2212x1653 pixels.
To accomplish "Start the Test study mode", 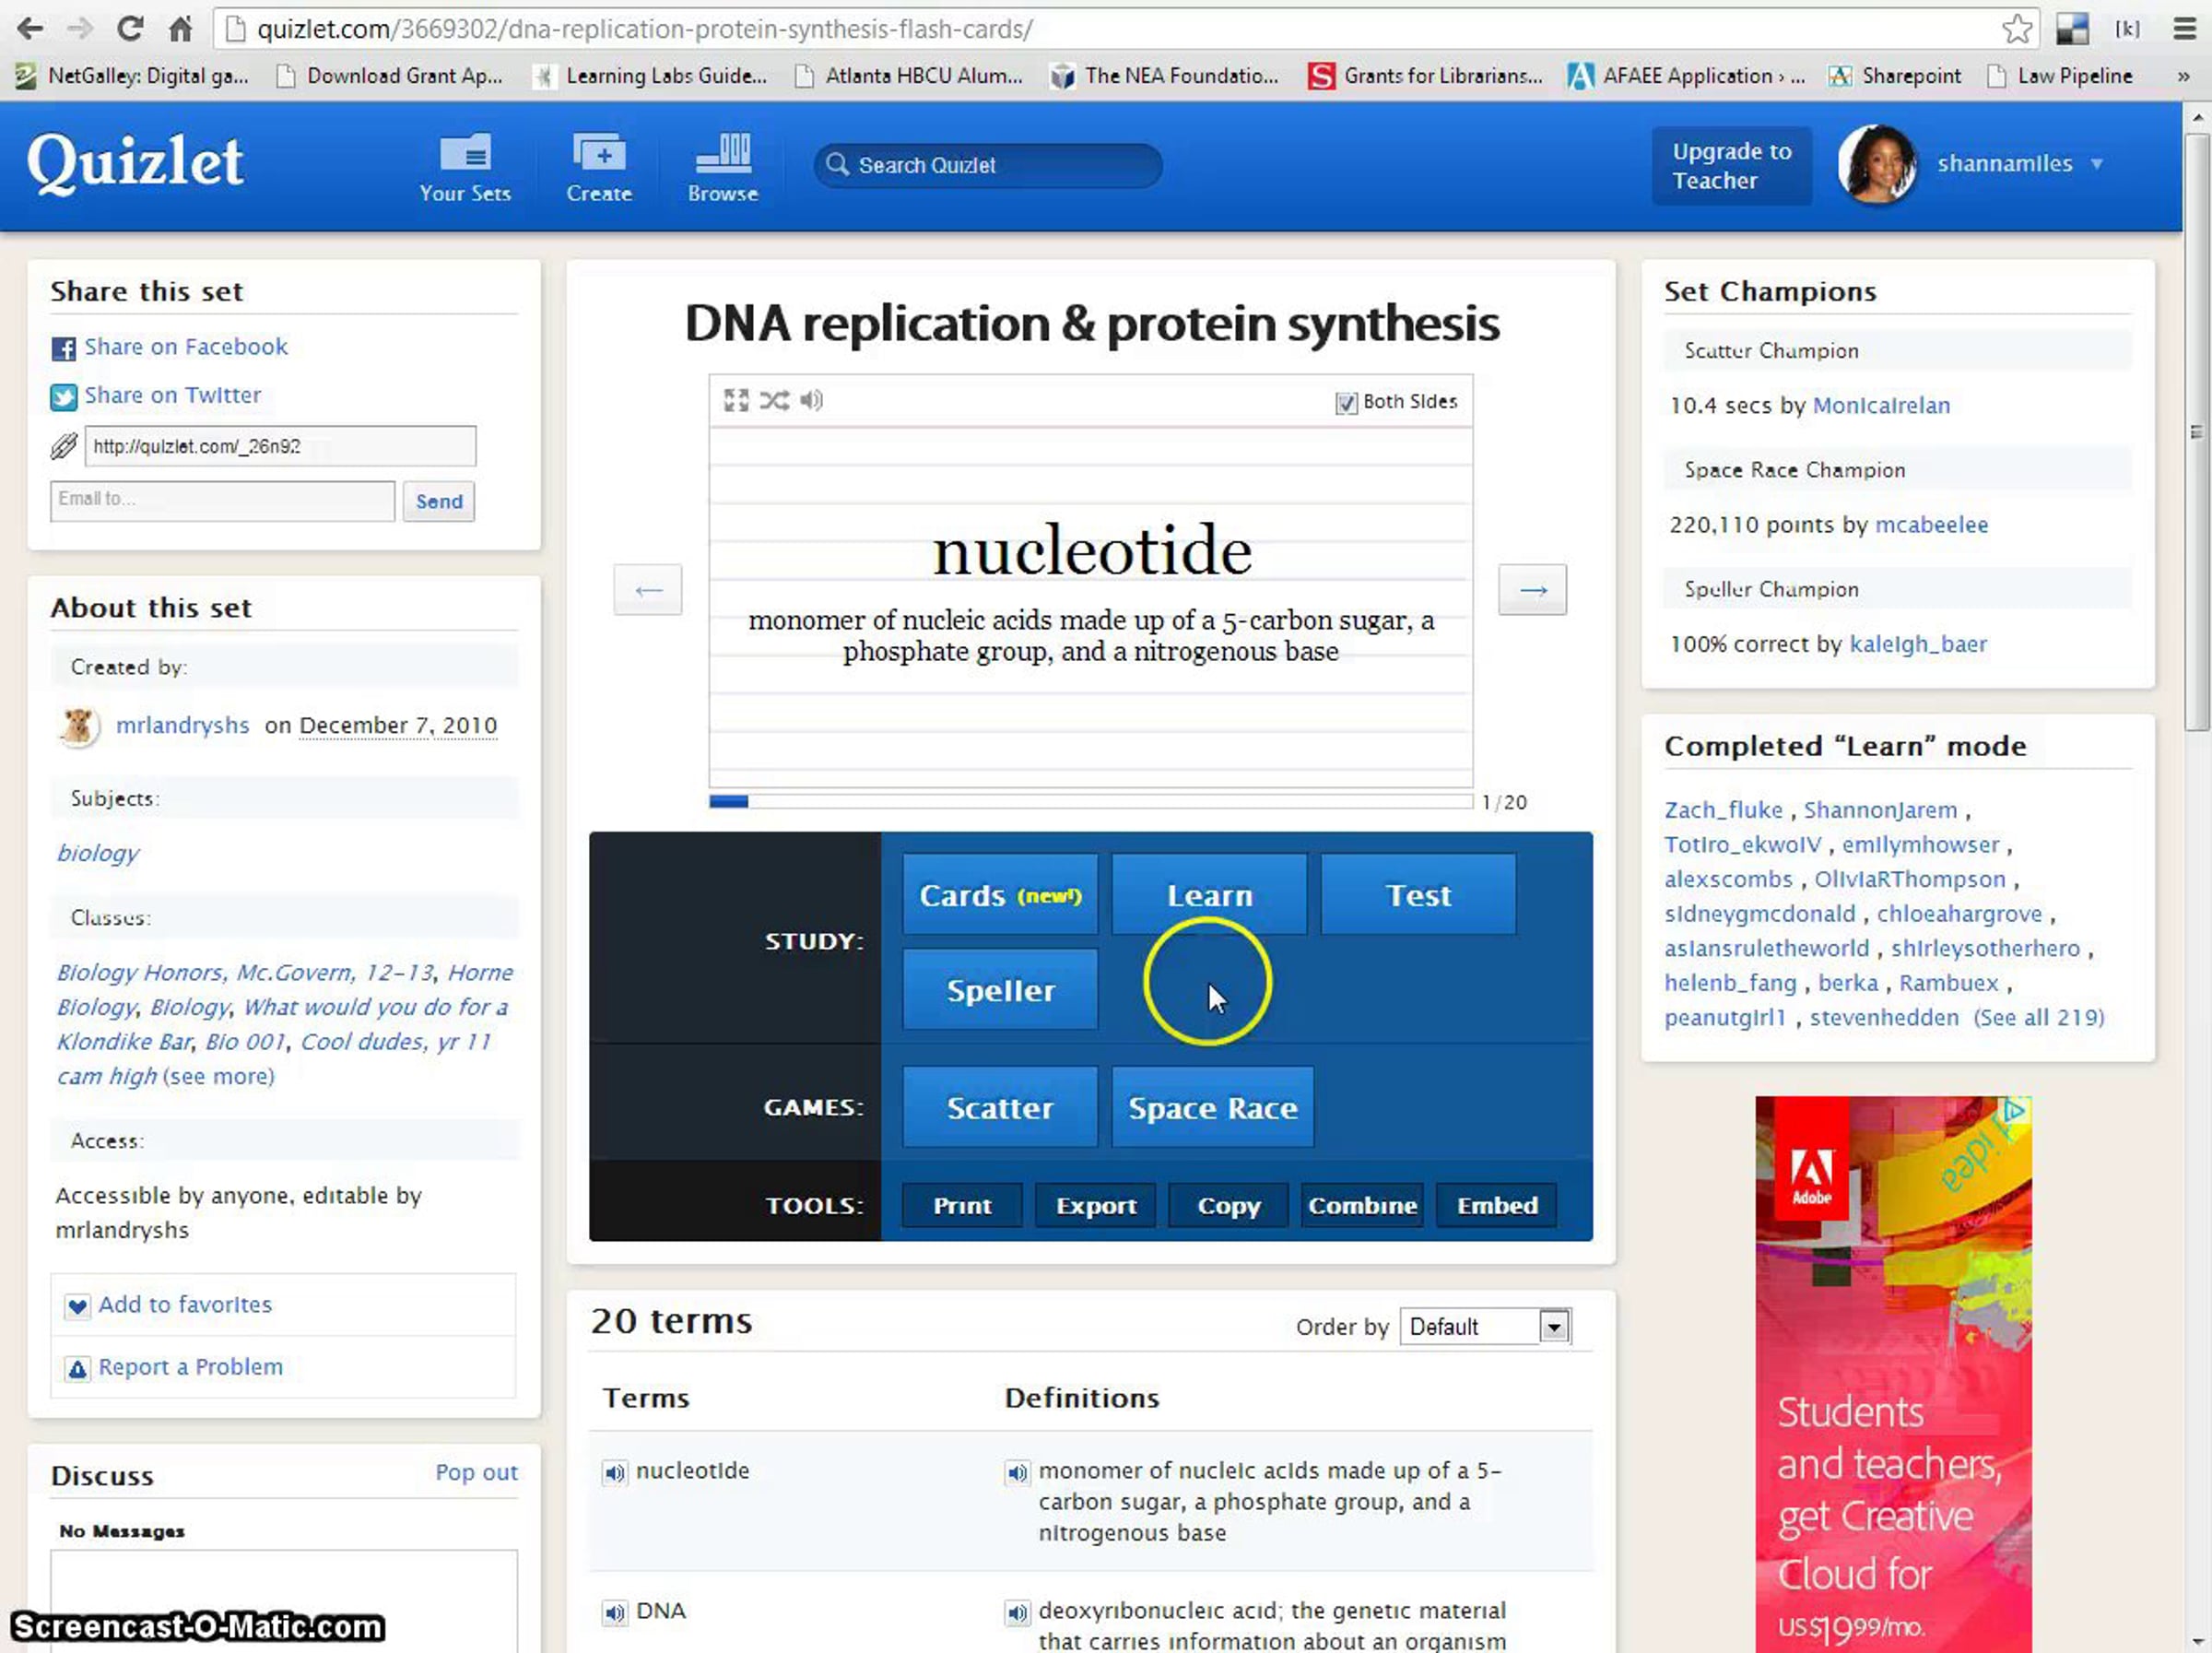I will pyautogui.click(x=1418, y=894).
